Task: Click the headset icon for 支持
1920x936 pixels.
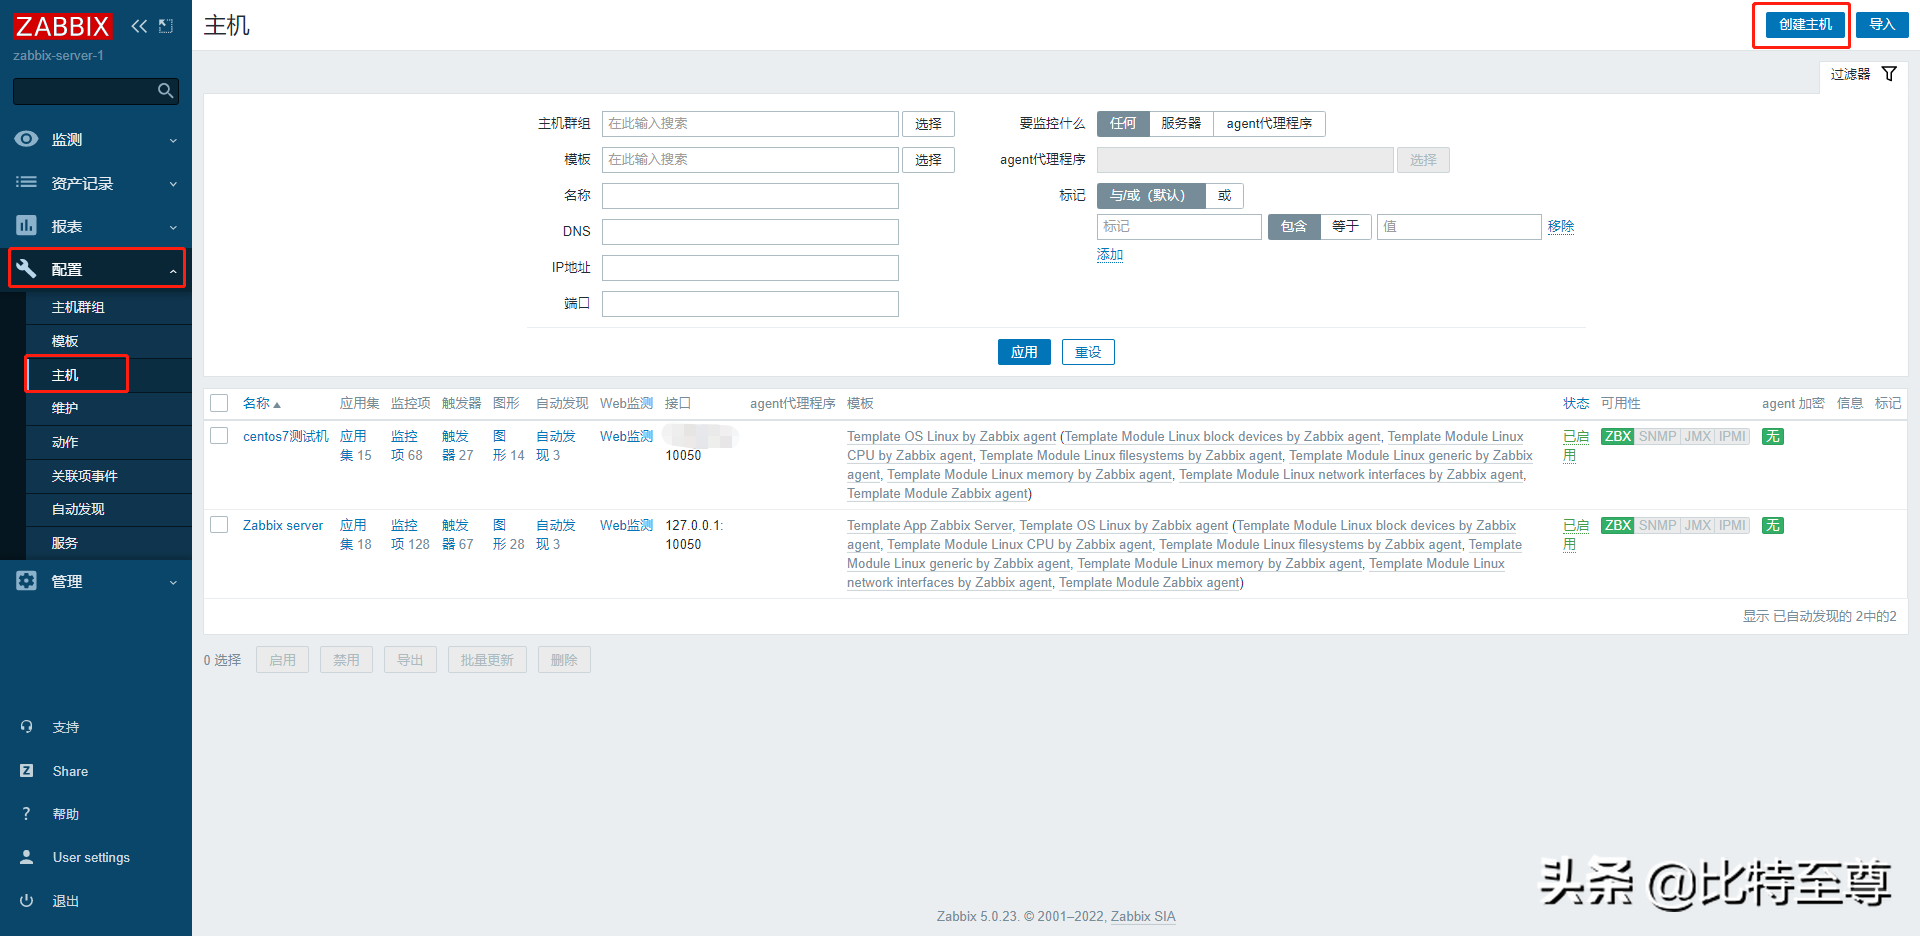Action: pos(27,727)
